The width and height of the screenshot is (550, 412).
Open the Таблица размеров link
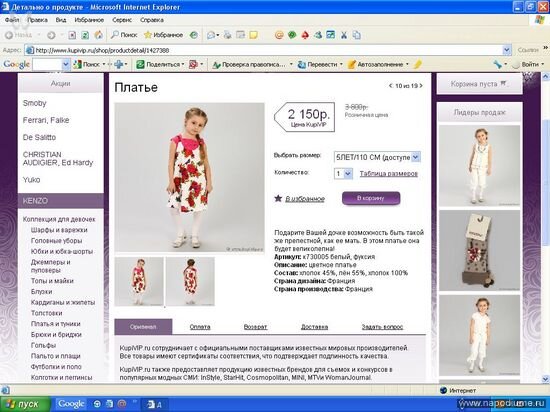389,174
